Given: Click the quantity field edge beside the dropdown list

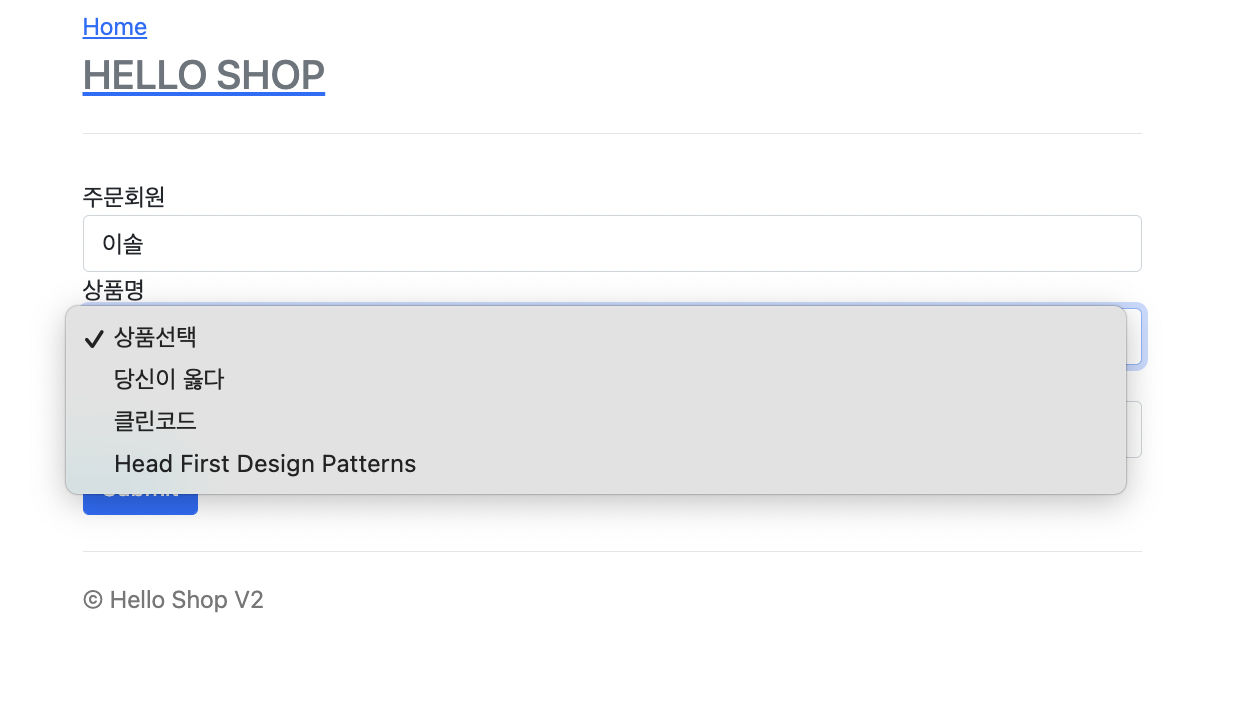Looking at the screenshot, I should [1134, 429].
